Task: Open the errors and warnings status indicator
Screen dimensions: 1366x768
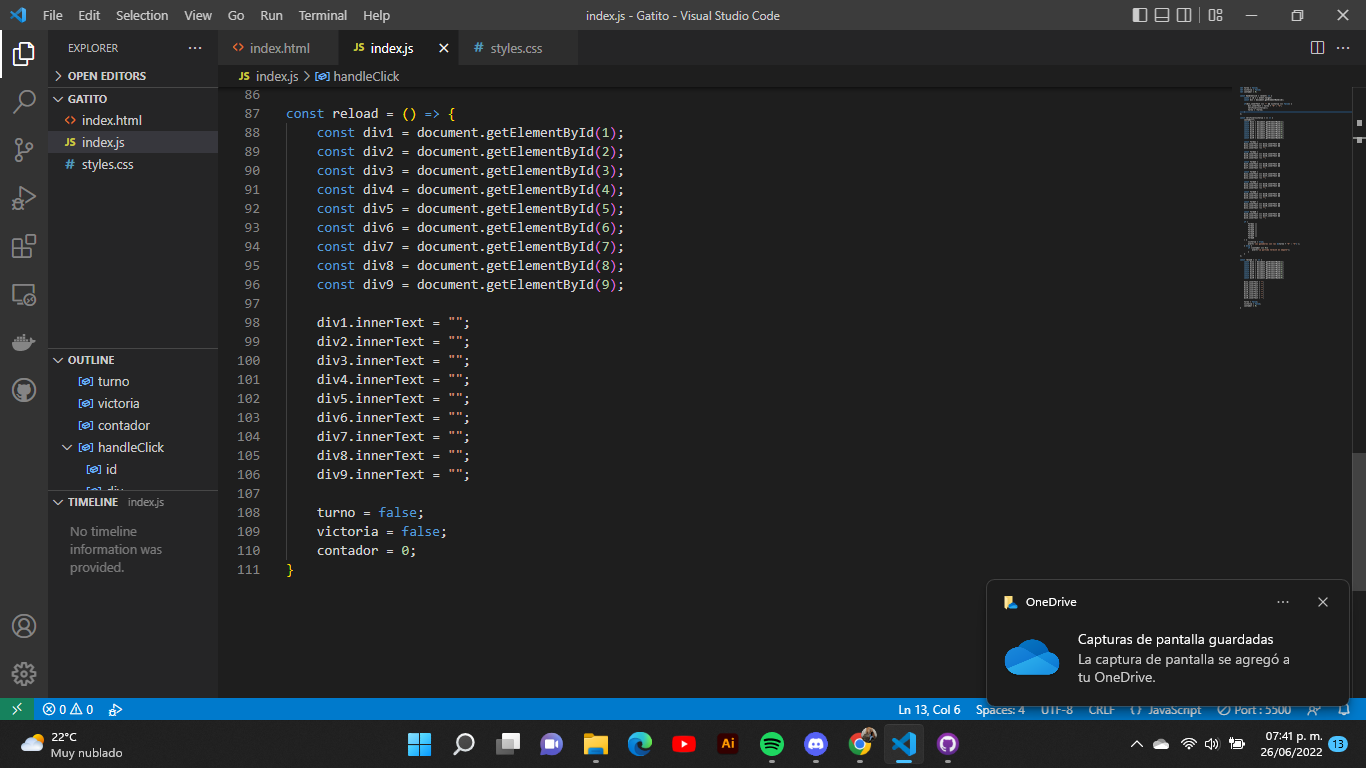Action: pos(68,709)
